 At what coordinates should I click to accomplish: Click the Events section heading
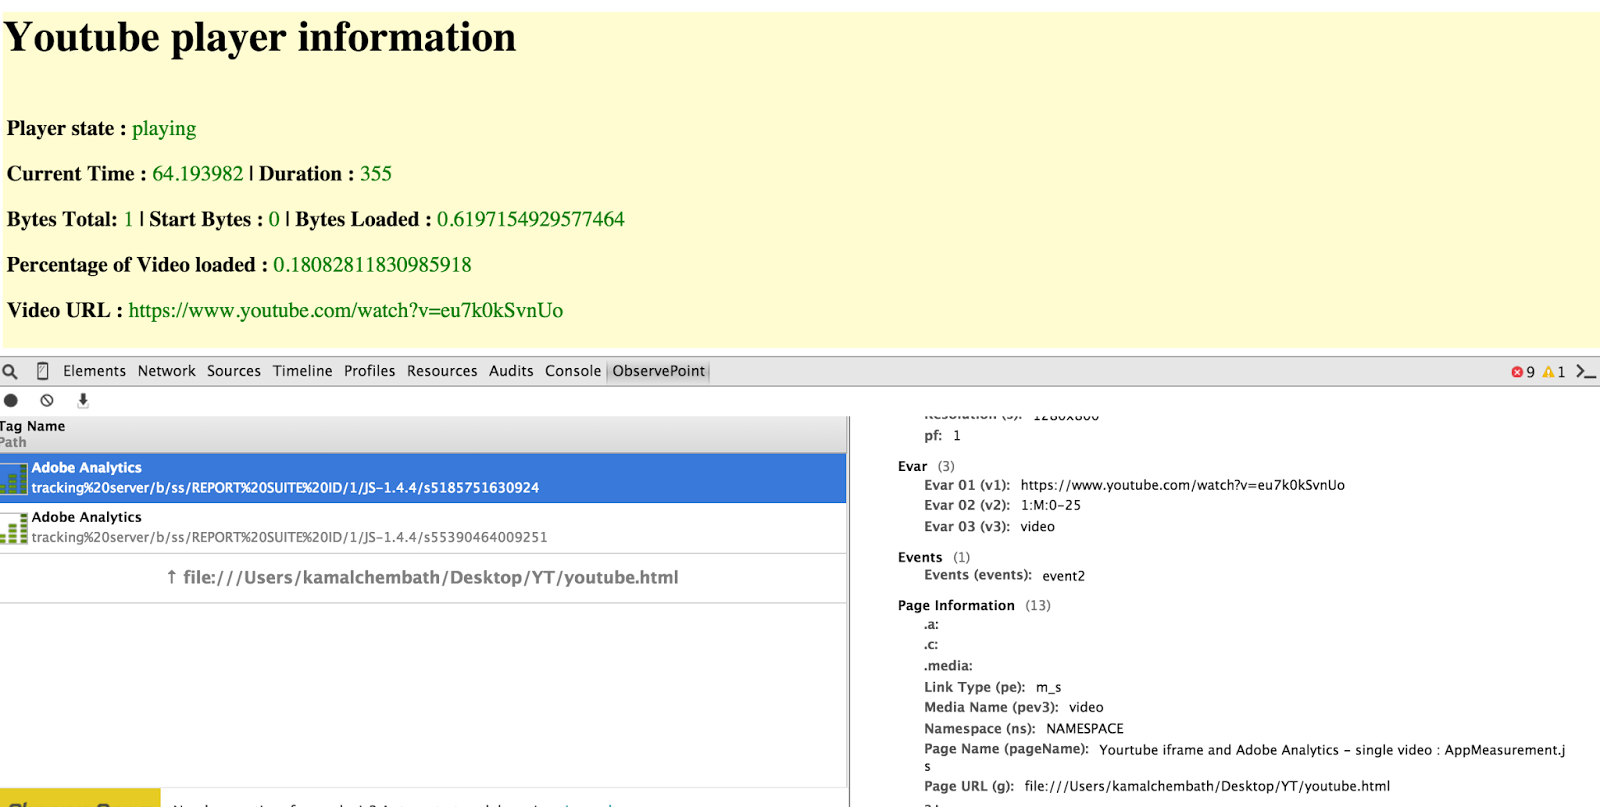click(x=920, y=557)
